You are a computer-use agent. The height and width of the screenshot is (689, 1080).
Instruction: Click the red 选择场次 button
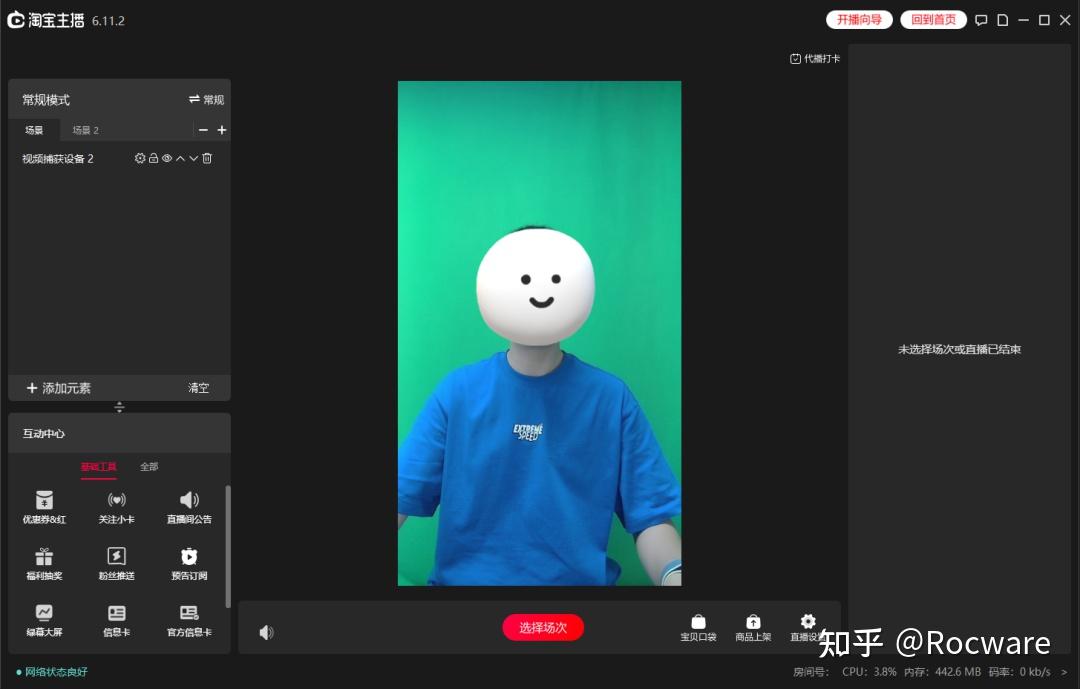click(543, 628)
